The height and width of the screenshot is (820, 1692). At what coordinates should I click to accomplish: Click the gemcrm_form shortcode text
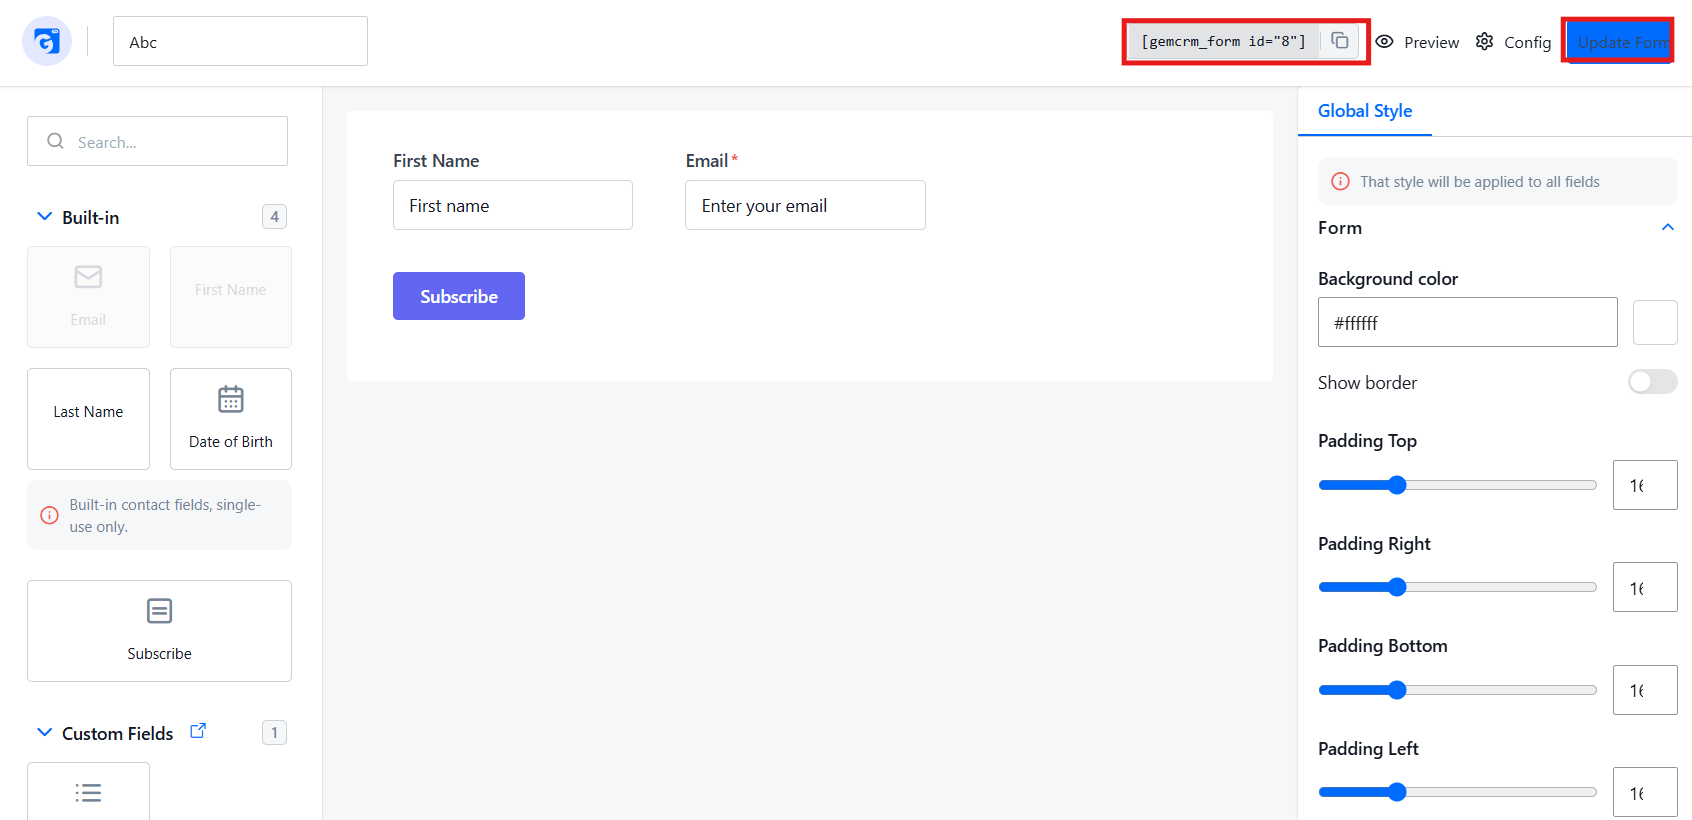point(1223,41)
